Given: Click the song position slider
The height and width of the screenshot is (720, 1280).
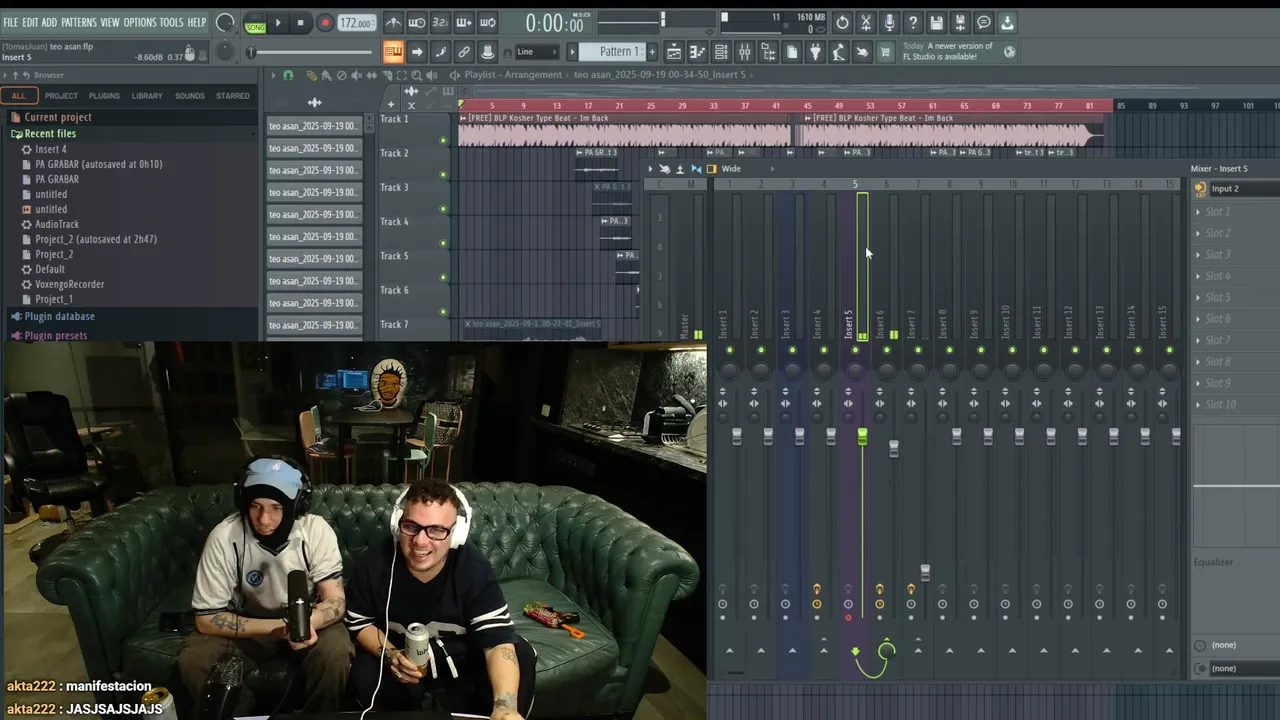Looking at the screenshot, I should pos(312,52).
